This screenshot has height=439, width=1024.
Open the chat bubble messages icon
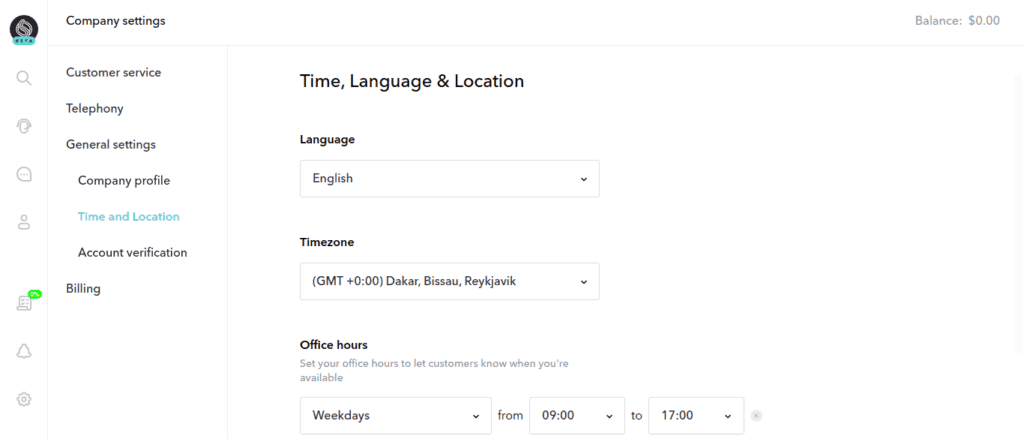pyautogui.click(x=24, y=174)
